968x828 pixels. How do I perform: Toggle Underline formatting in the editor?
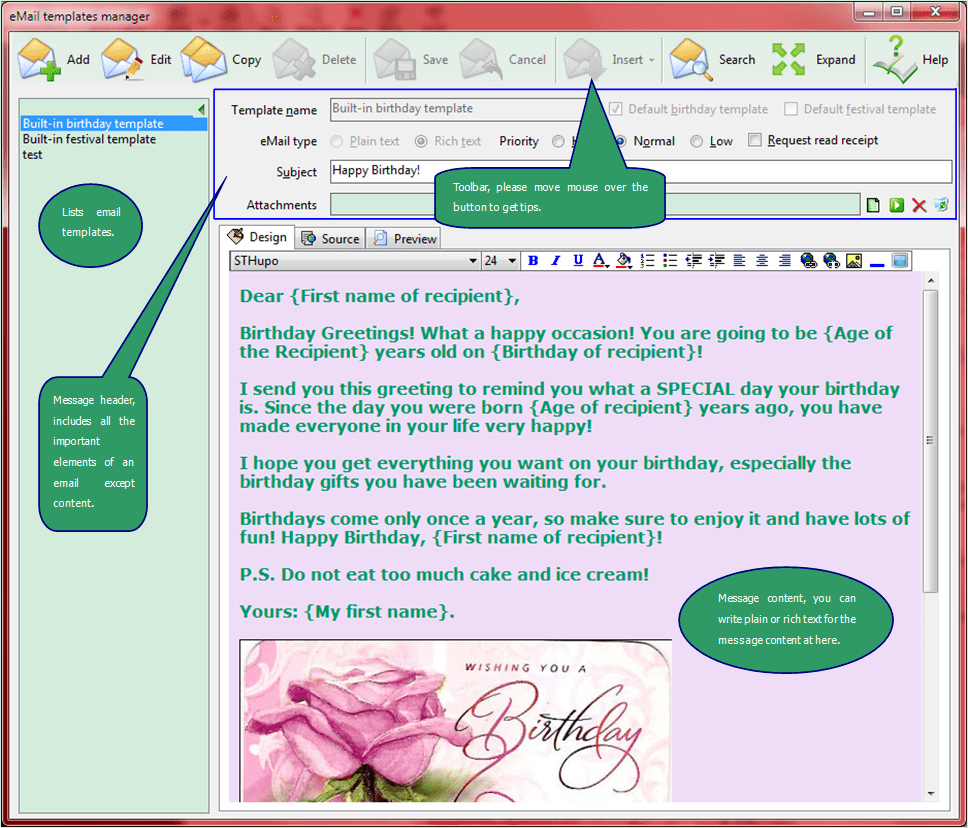tap(578, 261)
